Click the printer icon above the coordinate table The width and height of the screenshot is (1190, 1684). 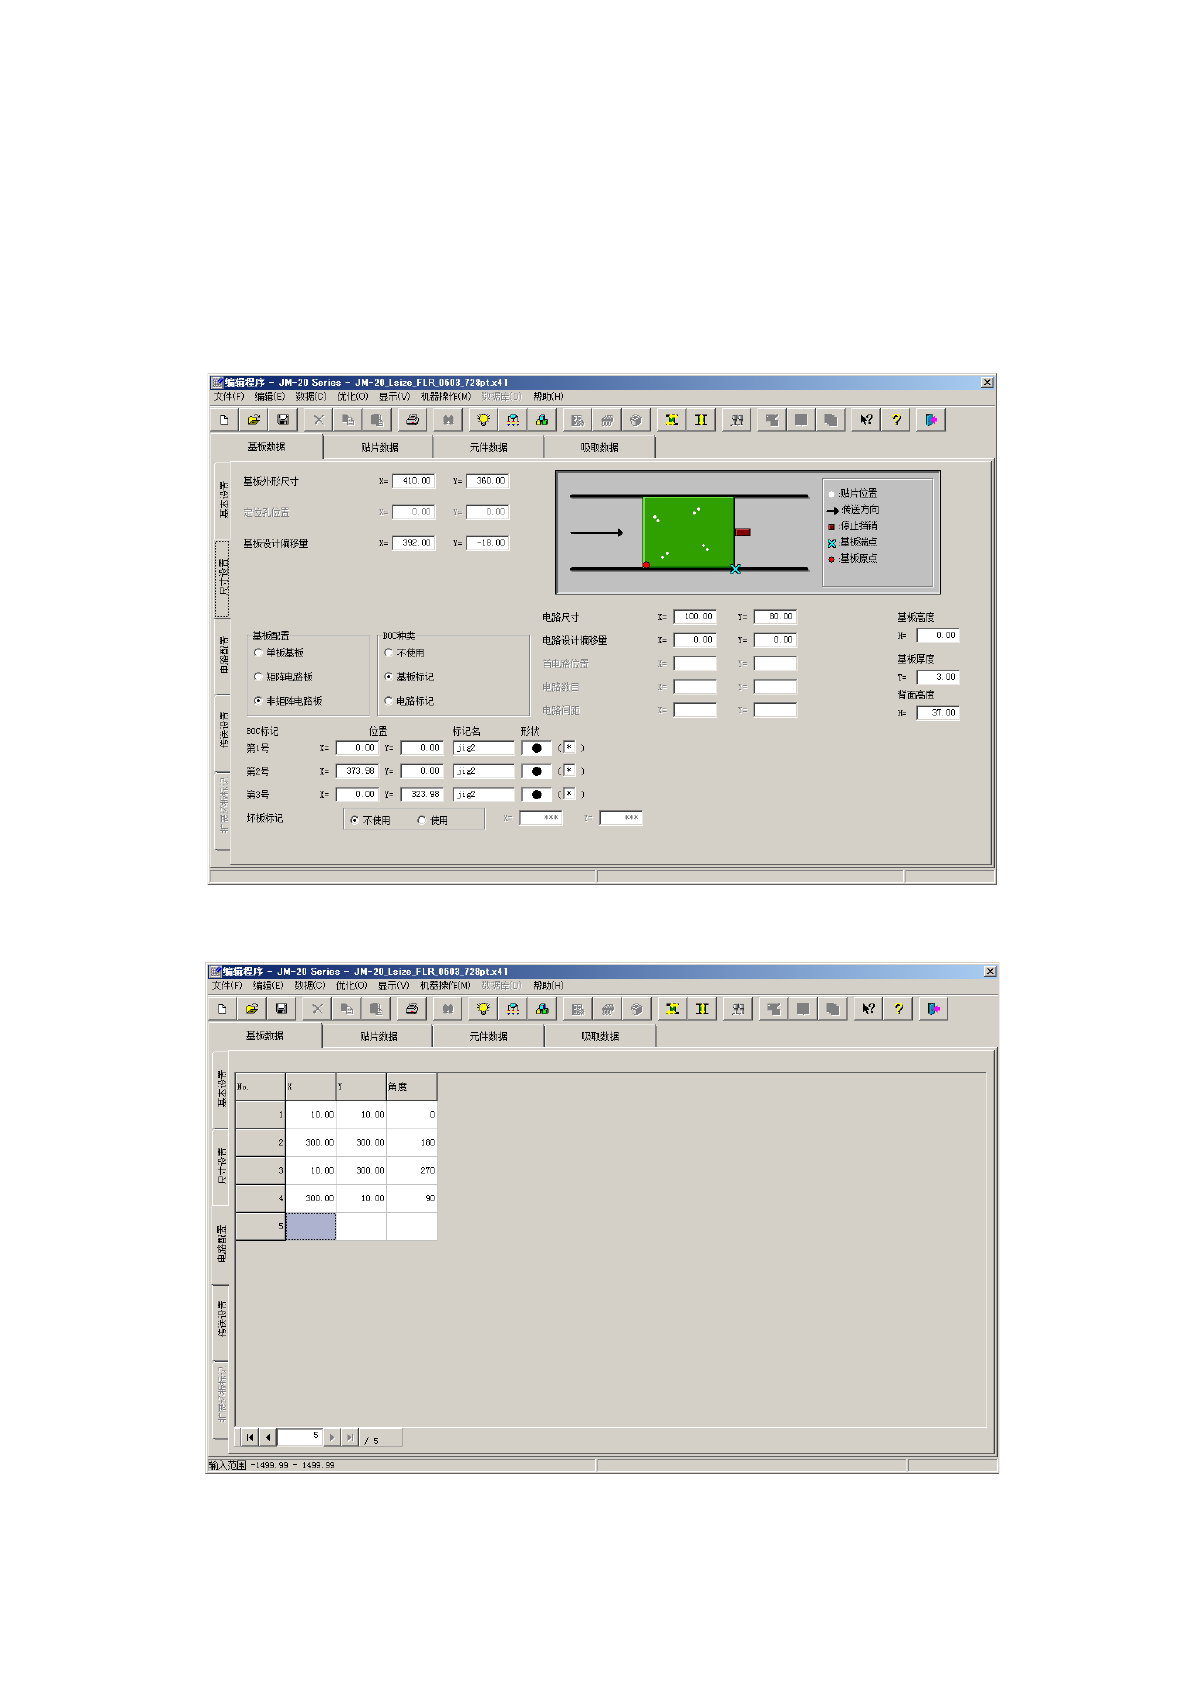(411, 1009)
